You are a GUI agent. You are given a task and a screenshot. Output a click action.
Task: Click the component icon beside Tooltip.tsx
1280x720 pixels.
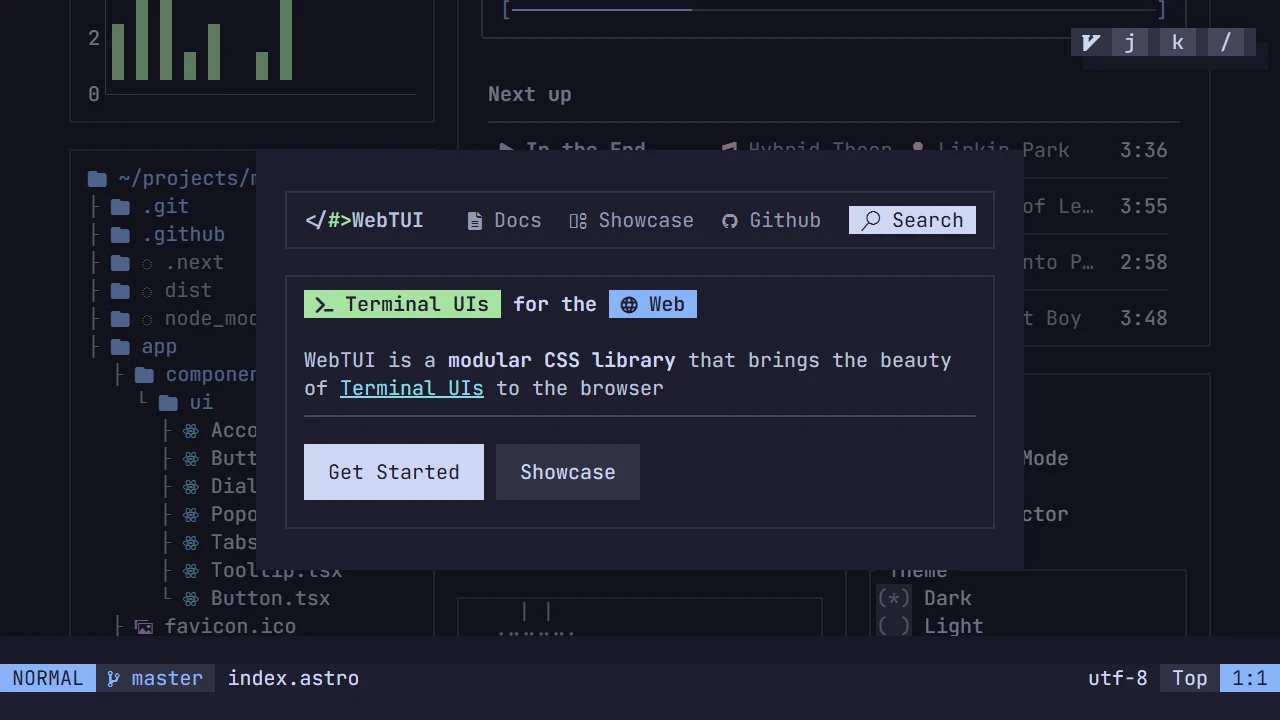pyautogui.click(x=191, y=570)
